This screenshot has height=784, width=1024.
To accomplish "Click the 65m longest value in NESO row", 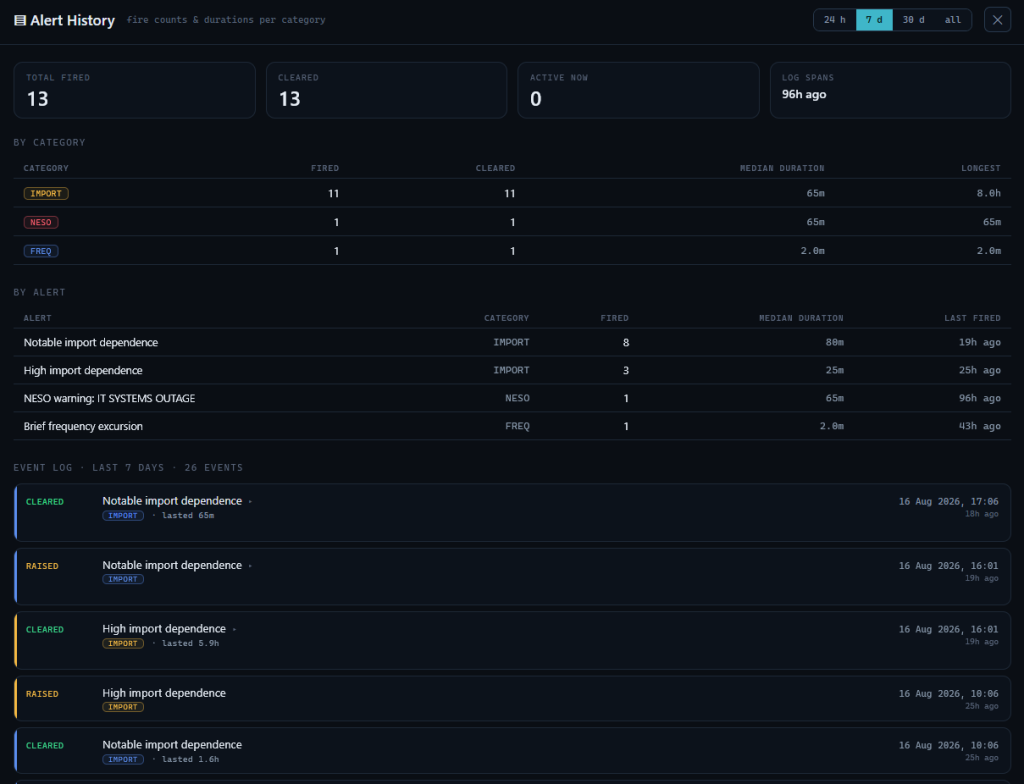I will [991, 222].
